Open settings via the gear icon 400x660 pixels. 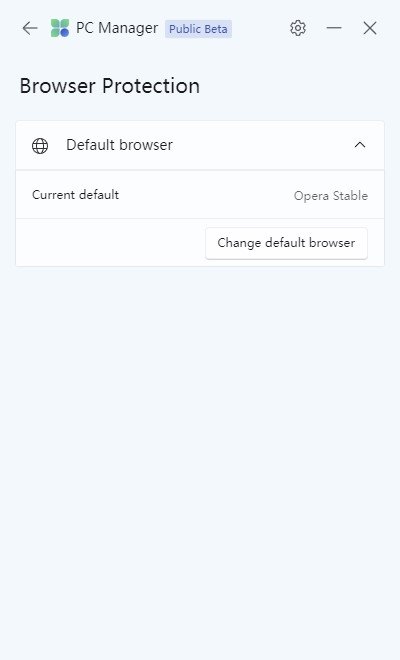tap(298, 28)
